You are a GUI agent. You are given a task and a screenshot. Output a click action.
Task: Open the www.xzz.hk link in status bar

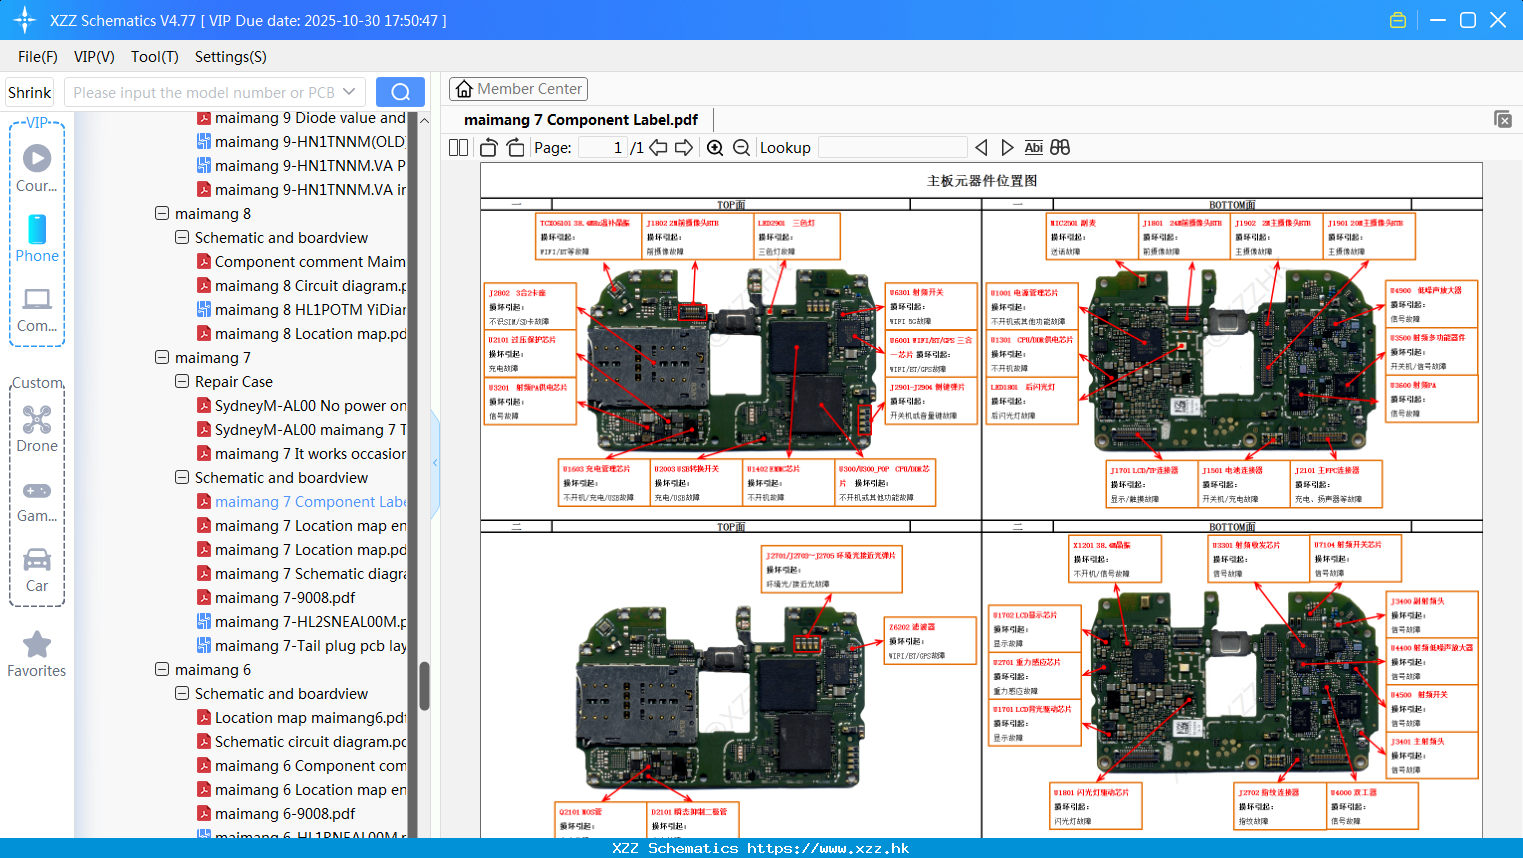[x=828, y=848]
